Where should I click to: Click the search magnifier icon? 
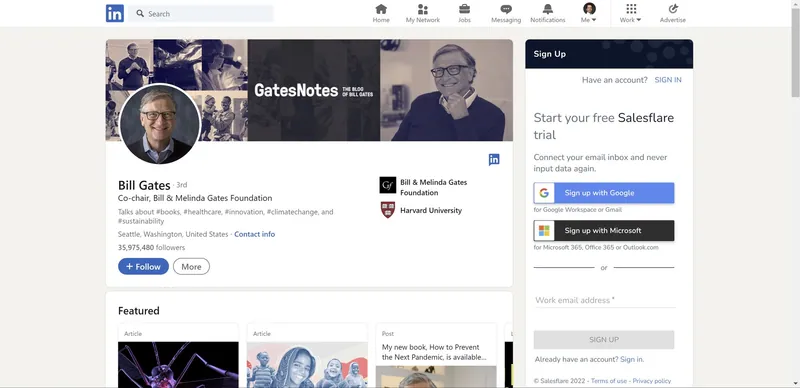point(140,13)
